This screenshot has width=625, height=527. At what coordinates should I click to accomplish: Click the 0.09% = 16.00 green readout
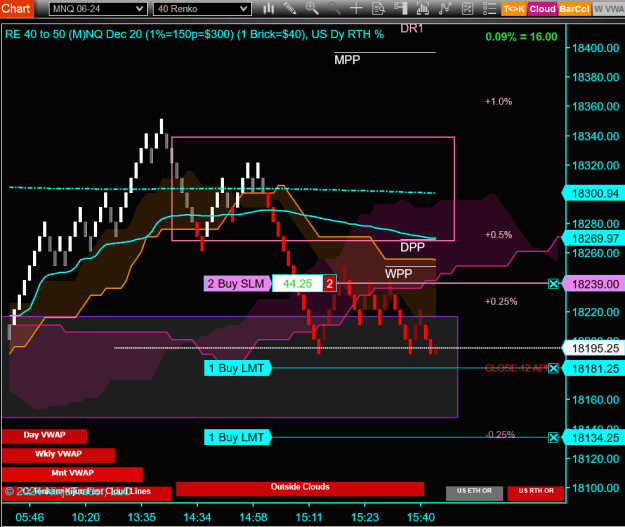click(x=521, y=37)
